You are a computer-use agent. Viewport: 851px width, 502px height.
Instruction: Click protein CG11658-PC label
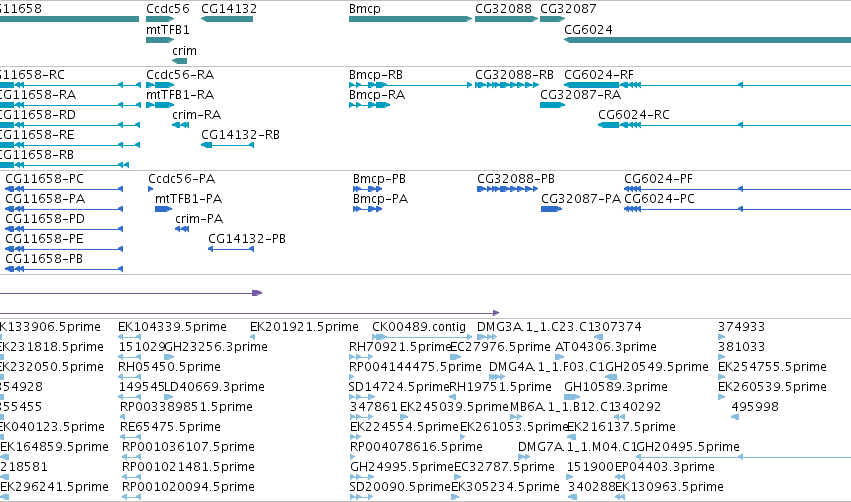45,179
